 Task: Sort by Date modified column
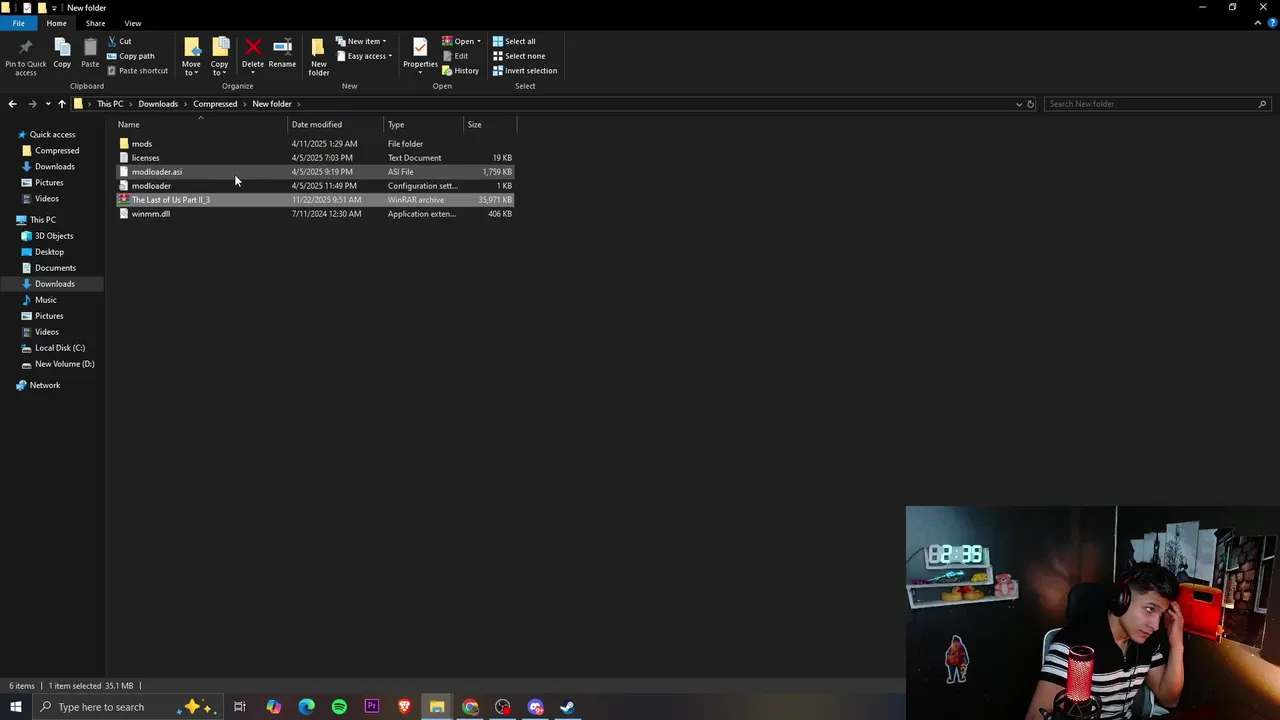click(336, 125)
